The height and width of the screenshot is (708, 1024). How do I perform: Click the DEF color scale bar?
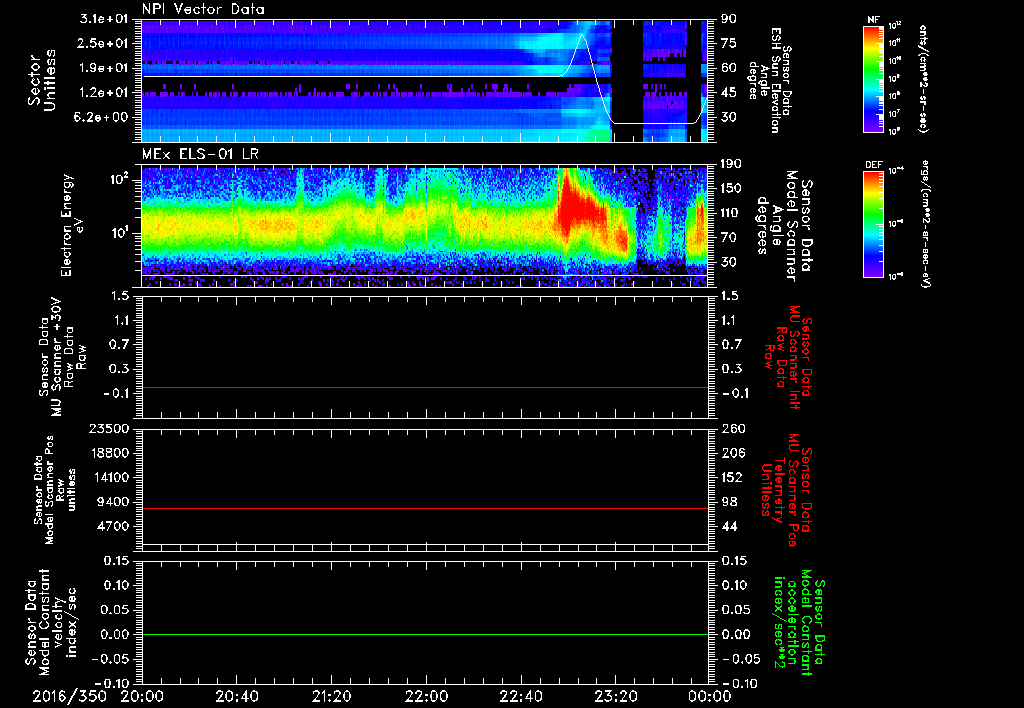[x=873, y=224]
